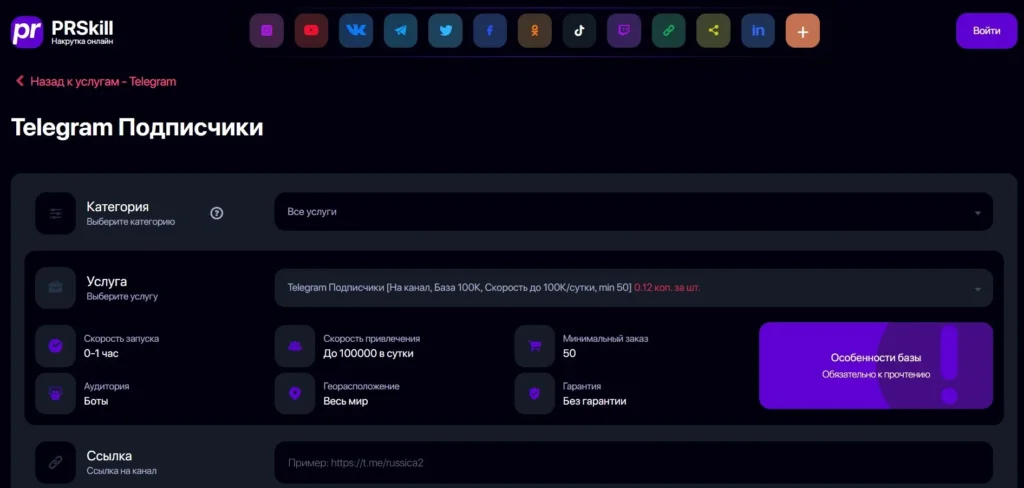The width and height of the screenshot is (1024, 488).
Task: Open the Услуга dropdown Telegram Подписчики
Action: pyautogui.click(x=633, y=287)
